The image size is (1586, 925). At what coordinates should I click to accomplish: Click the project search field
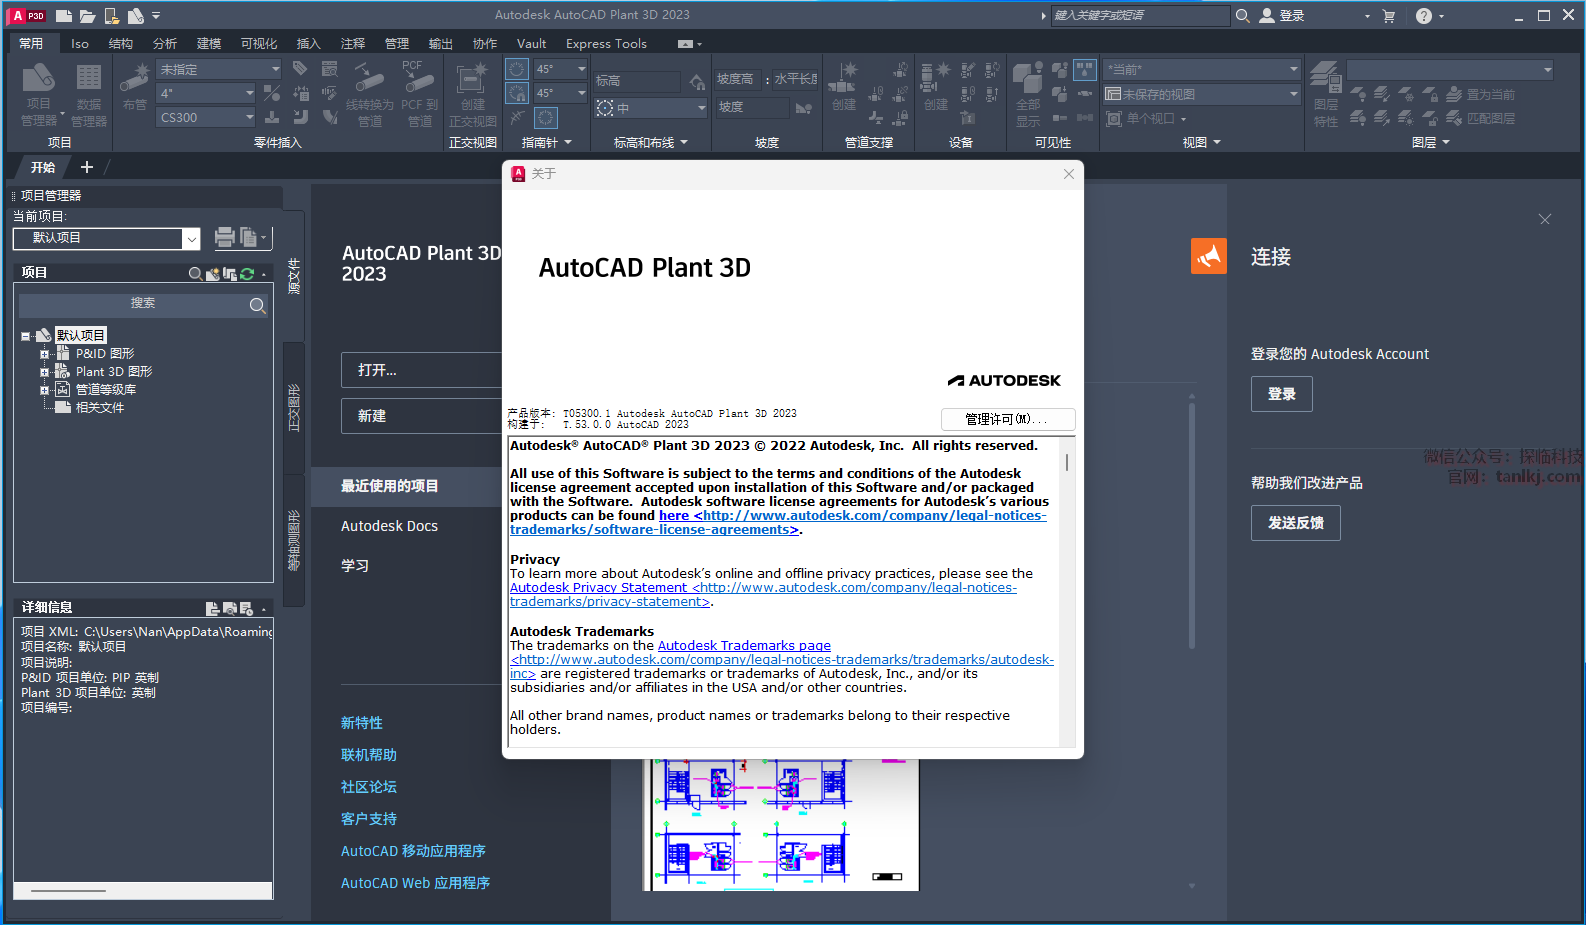143,304
